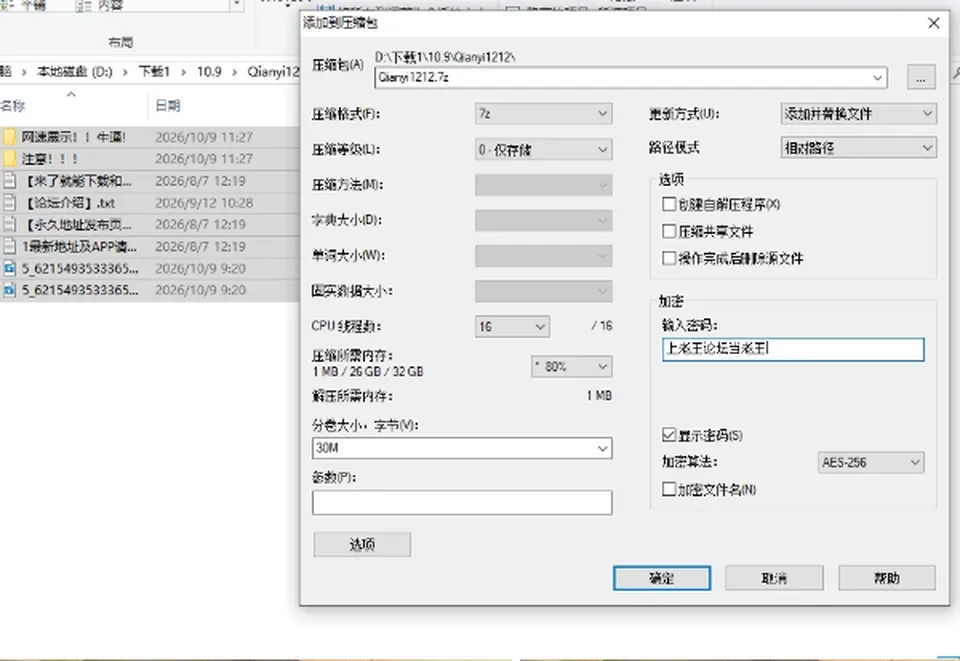
Task: Click the file icon of 【来了就能下载和...
Action: [x=9, y=181]
